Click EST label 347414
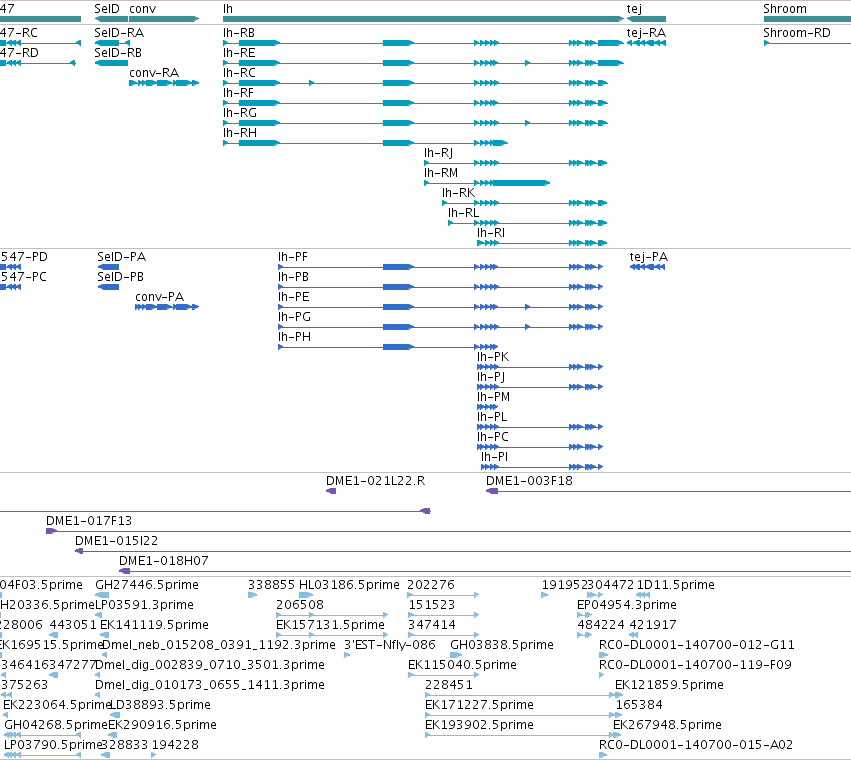Screen dimensions: 851x760 [x=431, y=625]
